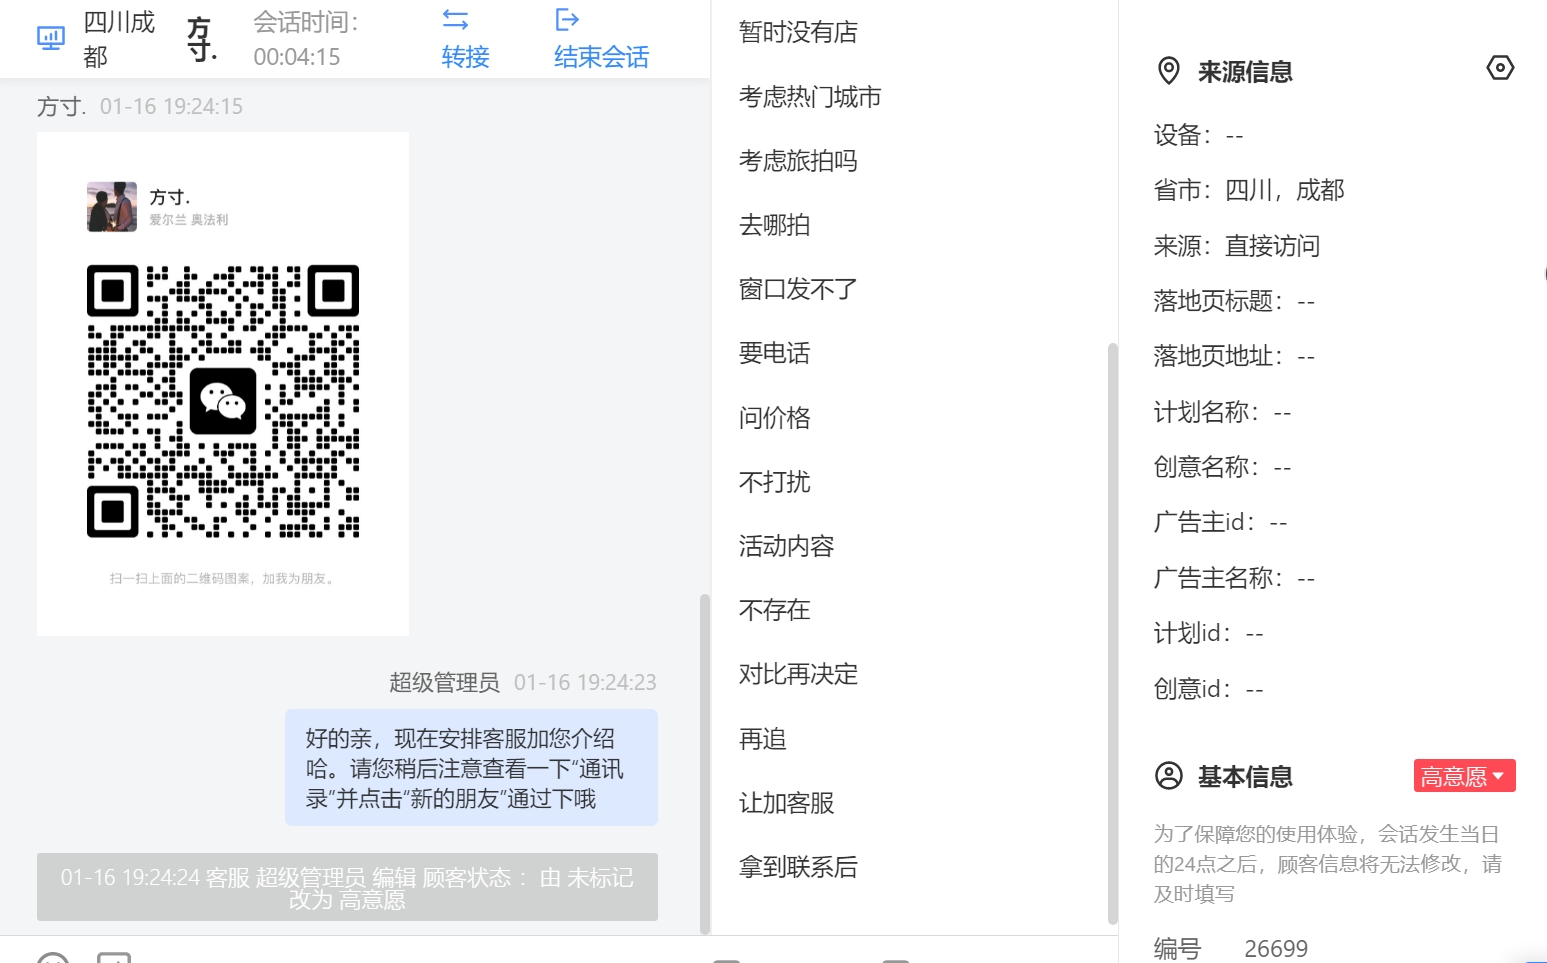Viewport: 1547px width, 963px height.
Task: Click the 落地页地址 field row
Action: pos(1234,356)
